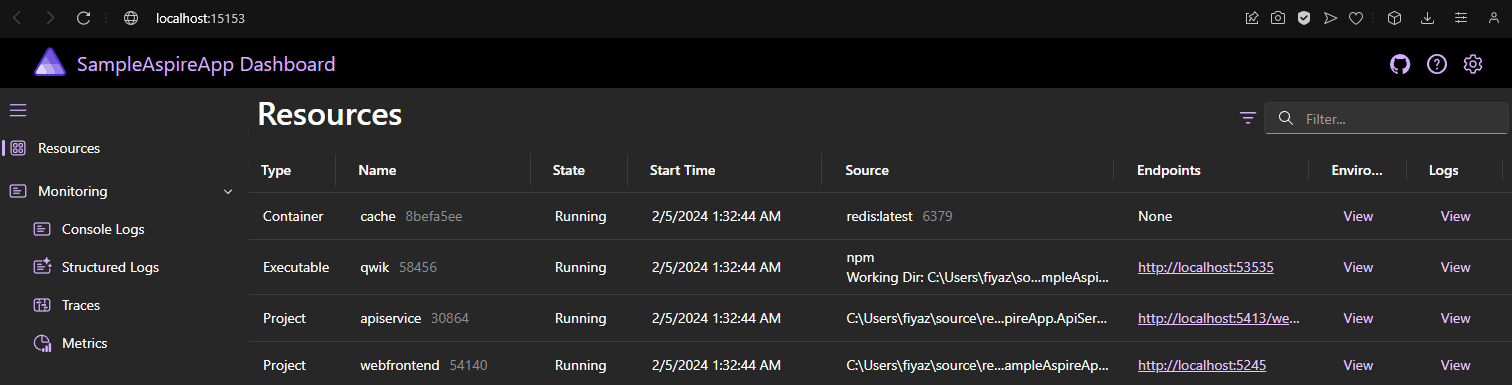Screen dimensions: 1512x385
Task: Open the qwik endpoint http://localhost:53535
Action: coord(1205,267)
